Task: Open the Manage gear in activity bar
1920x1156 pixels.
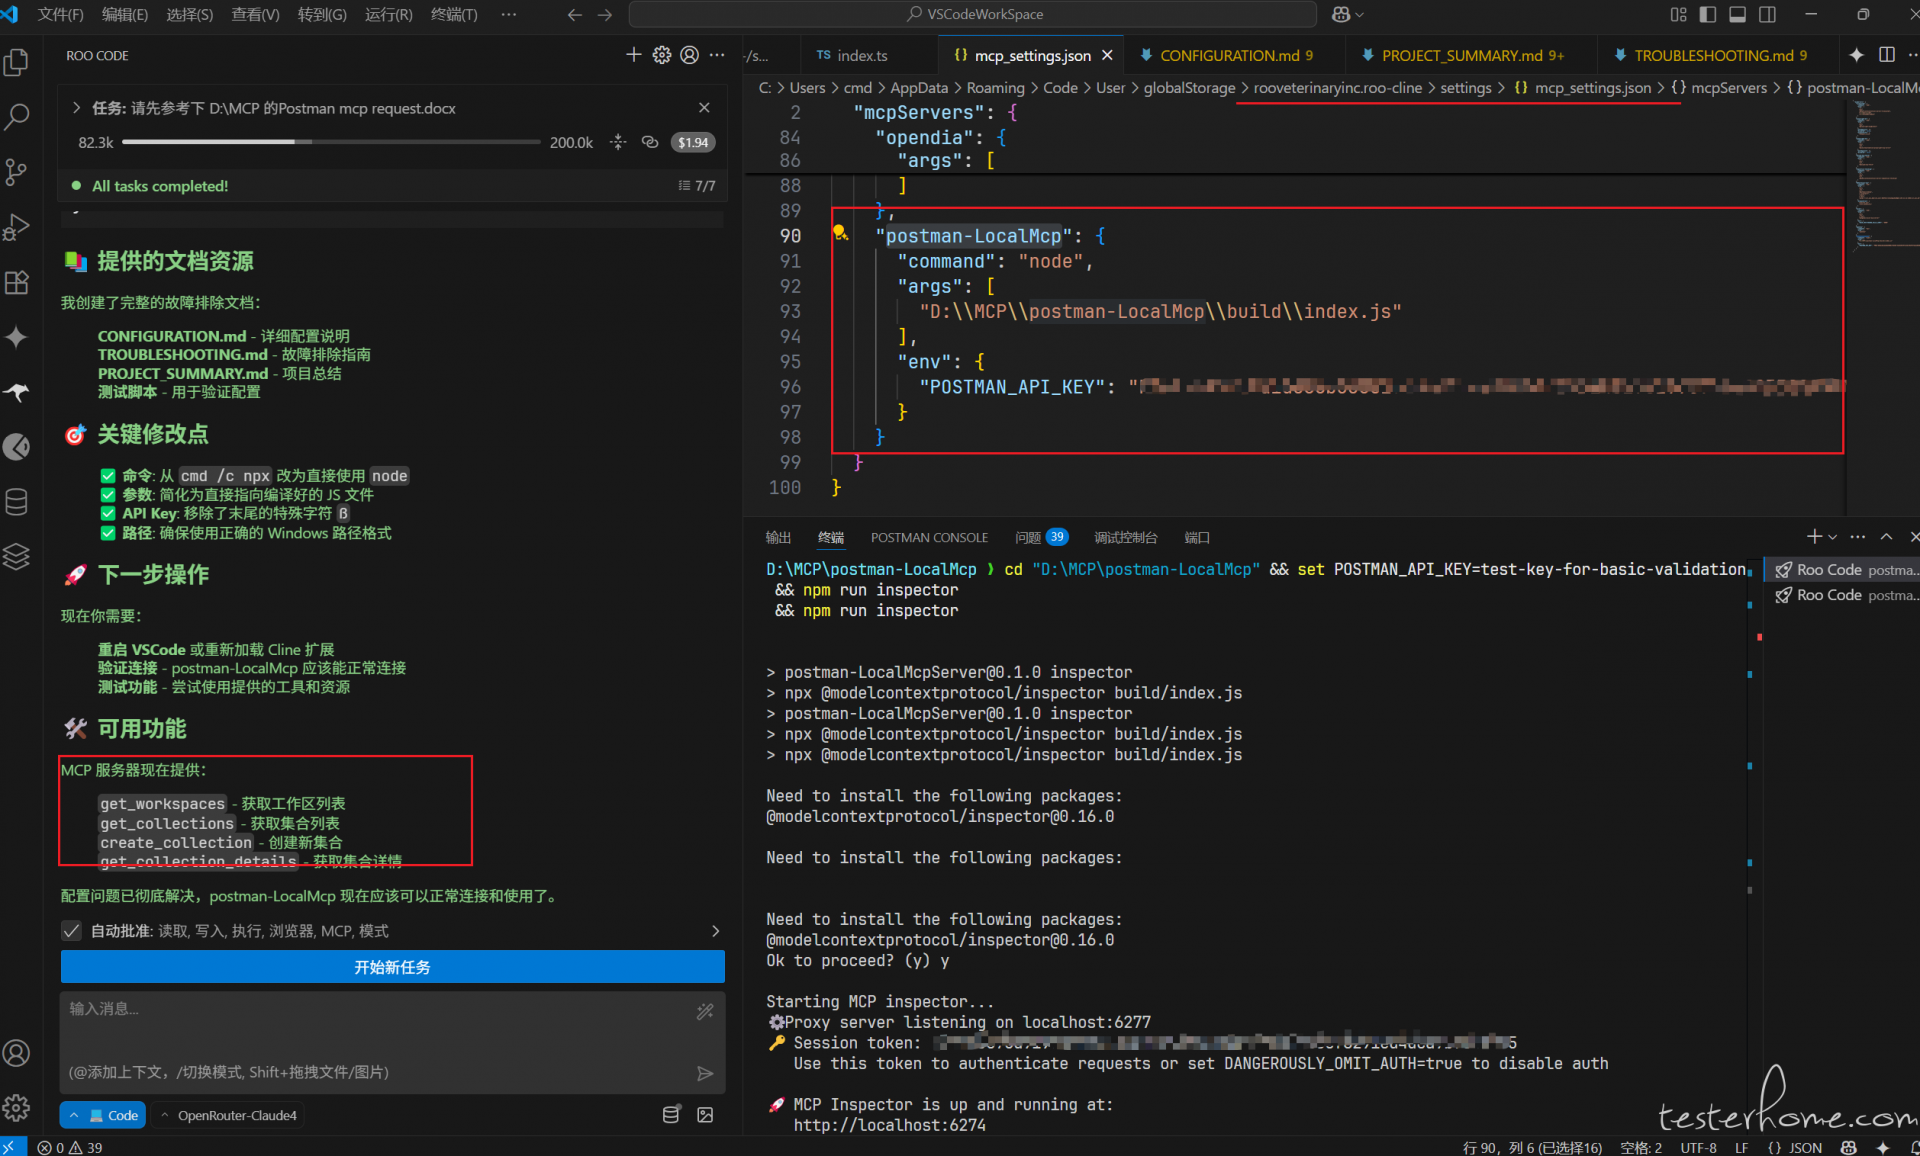Action: point(17,1107)
